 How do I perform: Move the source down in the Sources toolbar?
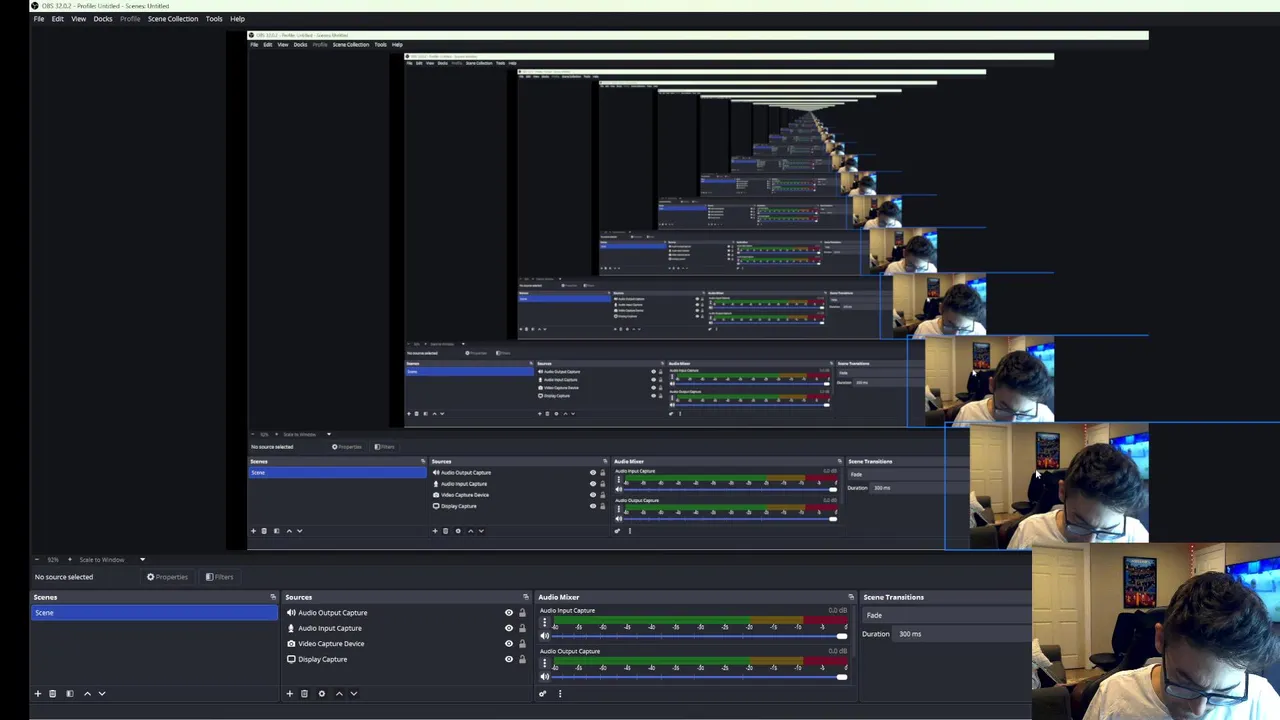click(x=353, y=693)
